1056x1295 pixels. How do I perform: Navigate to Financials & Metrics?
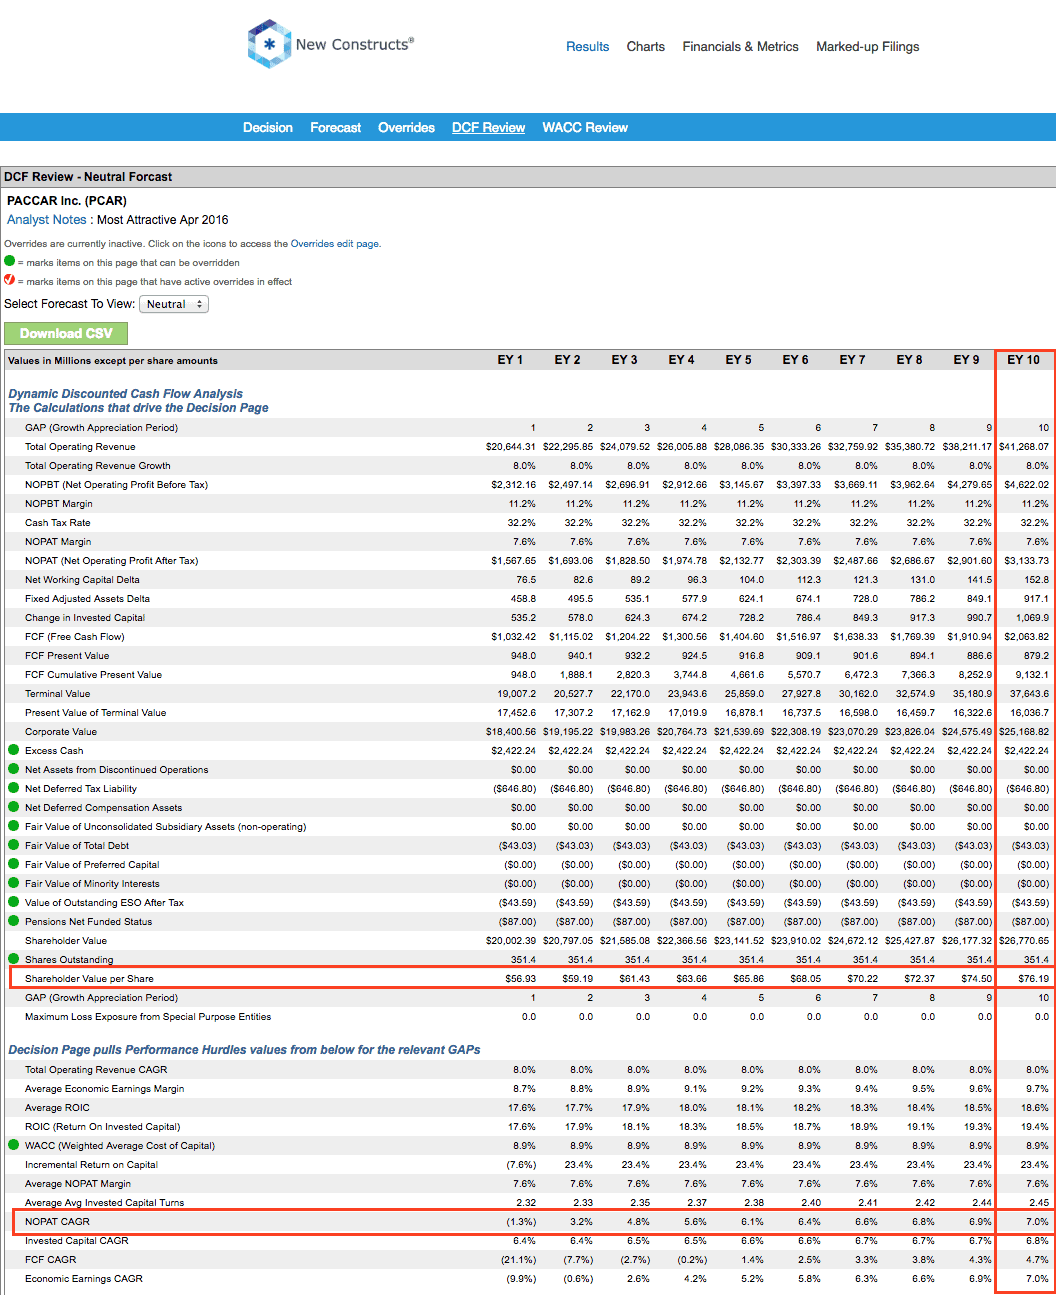point(740,46)
